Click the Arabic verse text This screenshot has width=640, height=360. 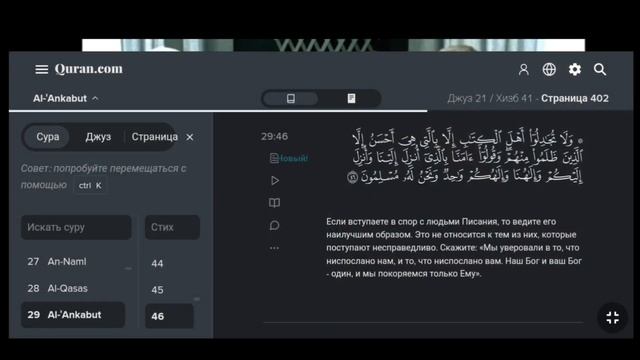(465, 157)
